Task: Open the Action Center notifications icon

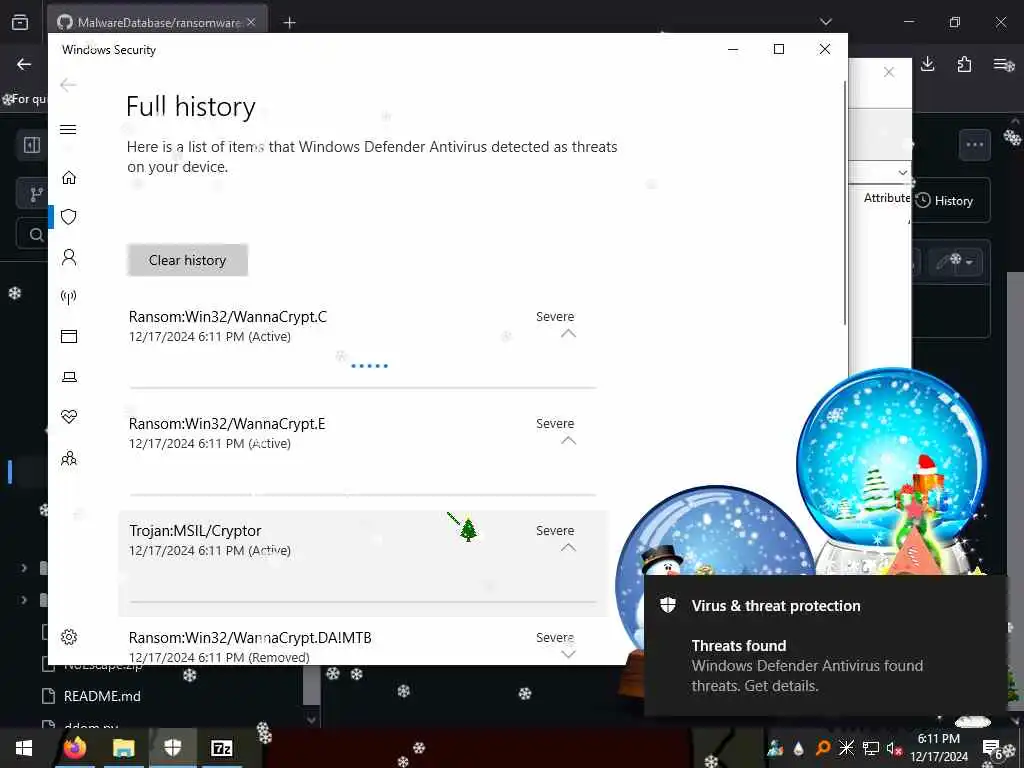Action: (993, 748)
